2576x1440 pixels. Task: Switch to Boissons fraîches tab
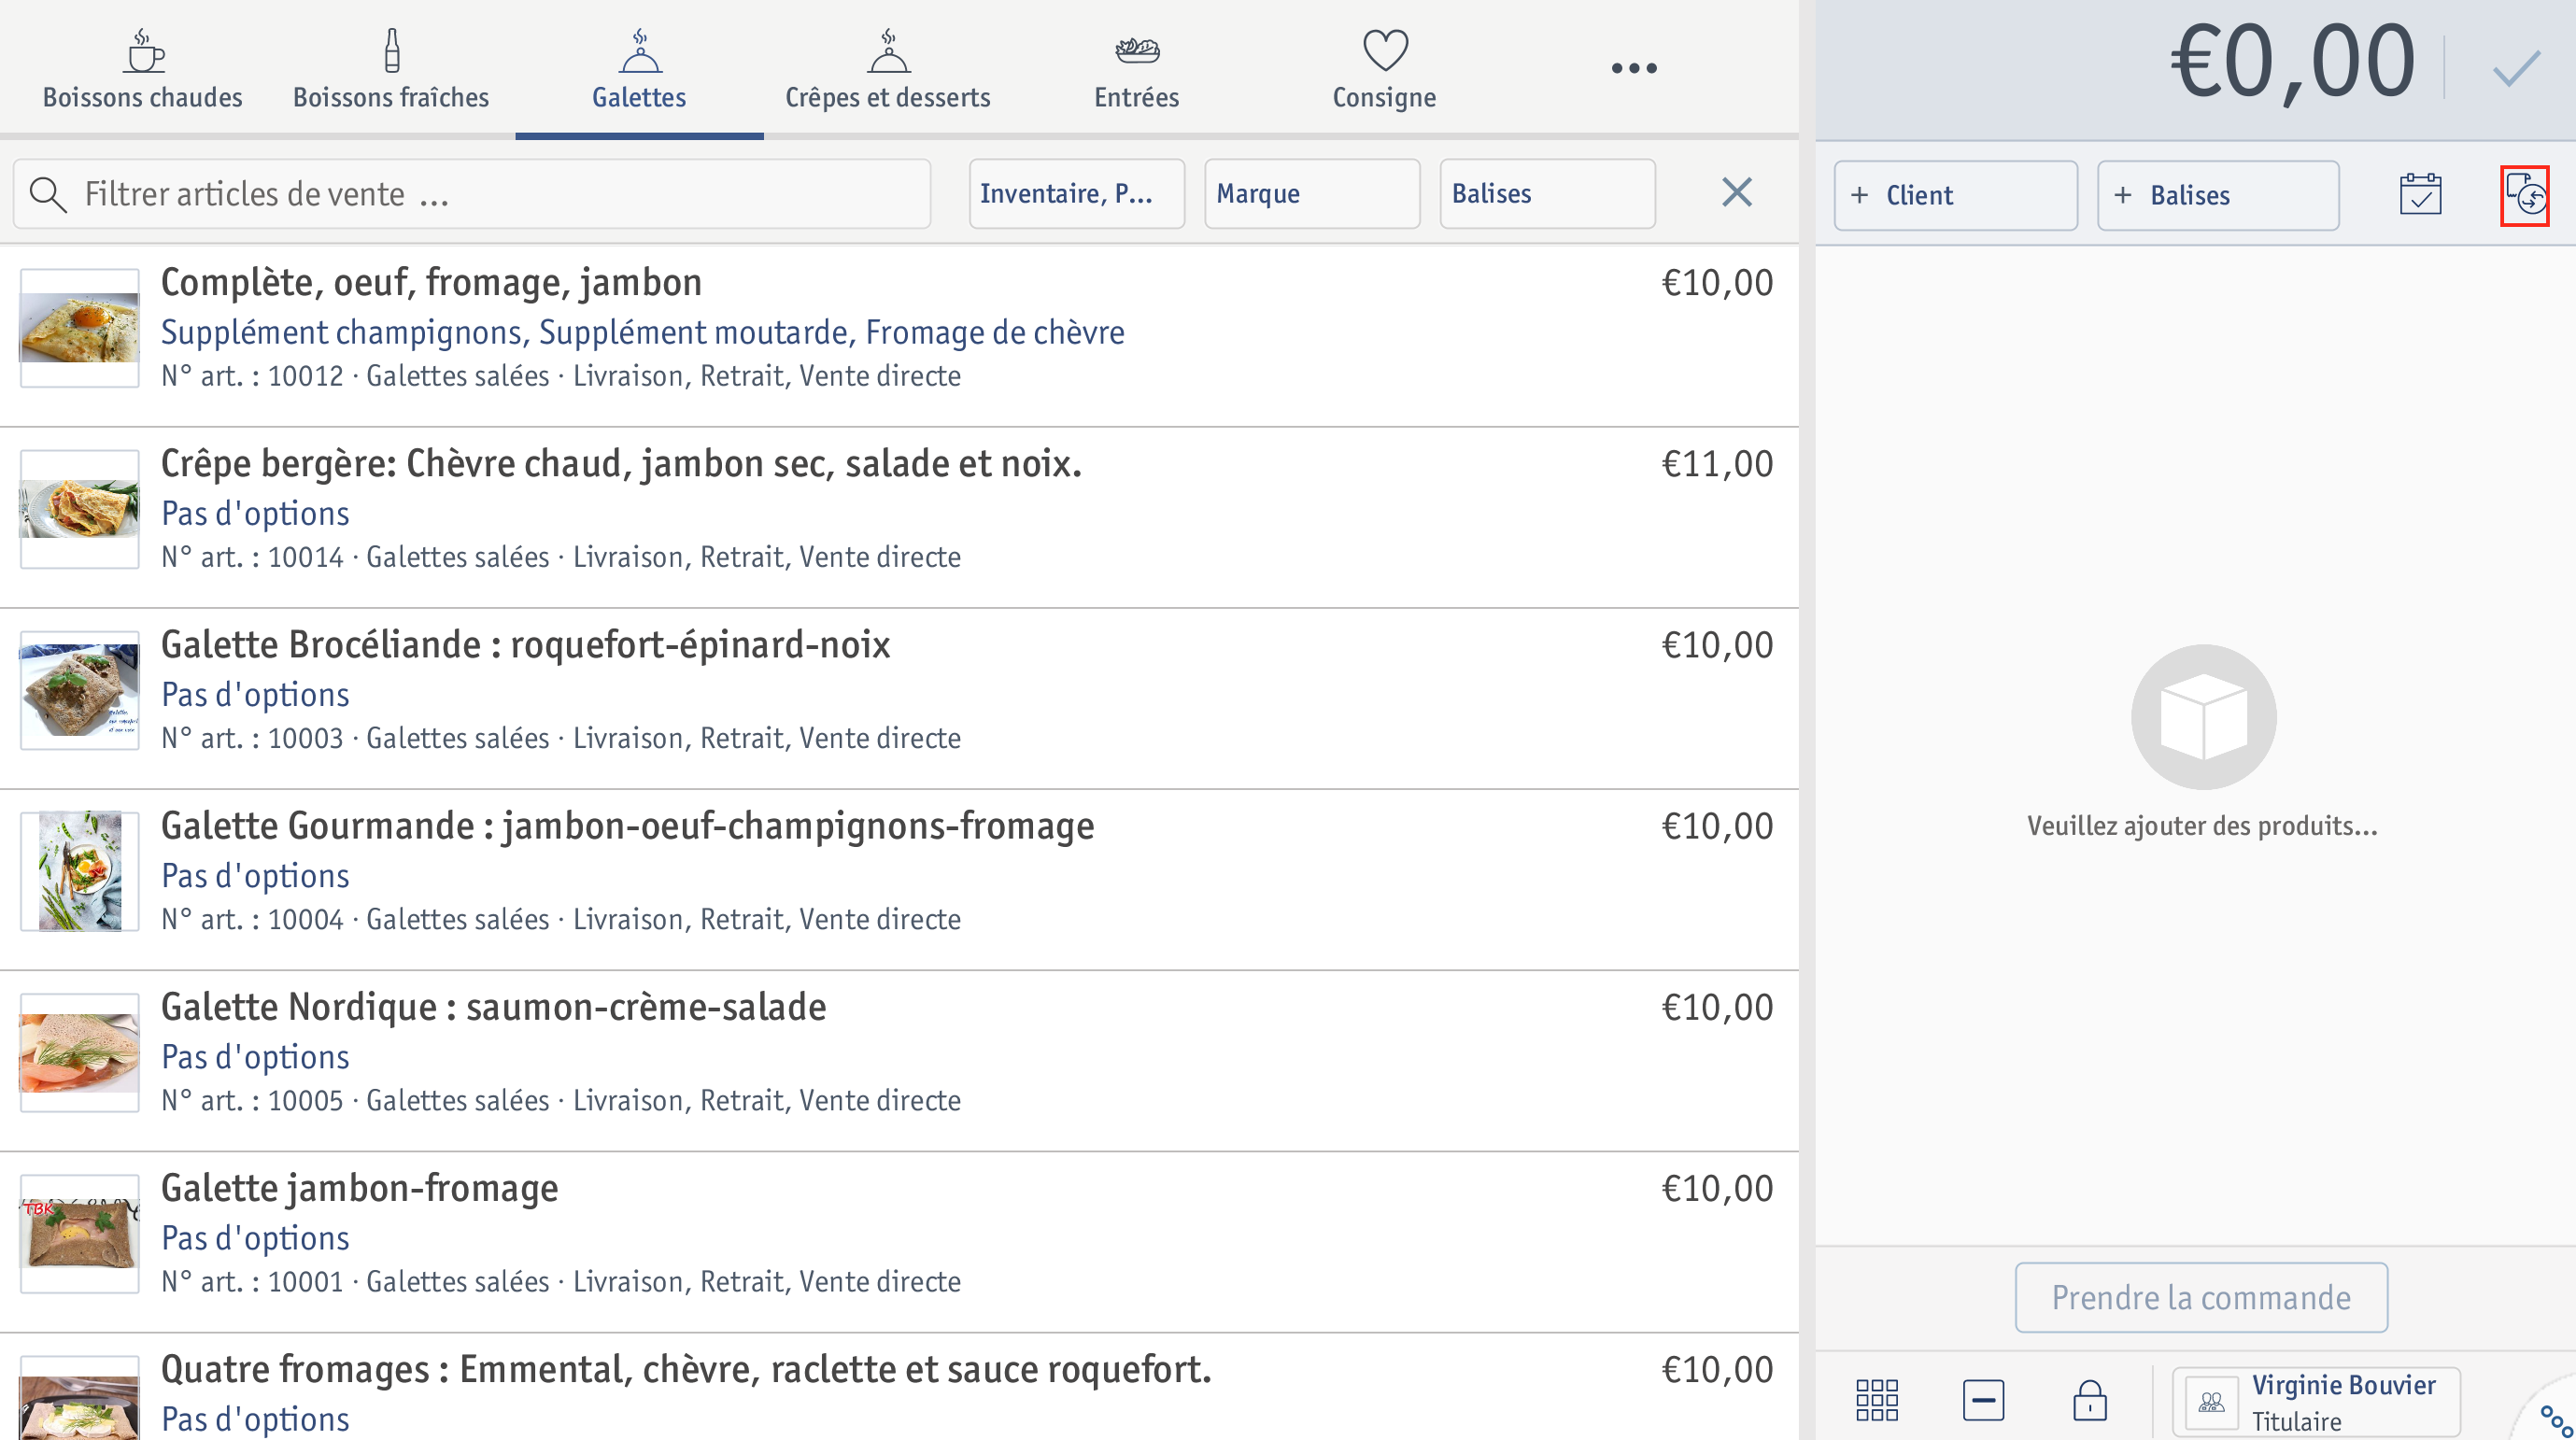(391, 68)
